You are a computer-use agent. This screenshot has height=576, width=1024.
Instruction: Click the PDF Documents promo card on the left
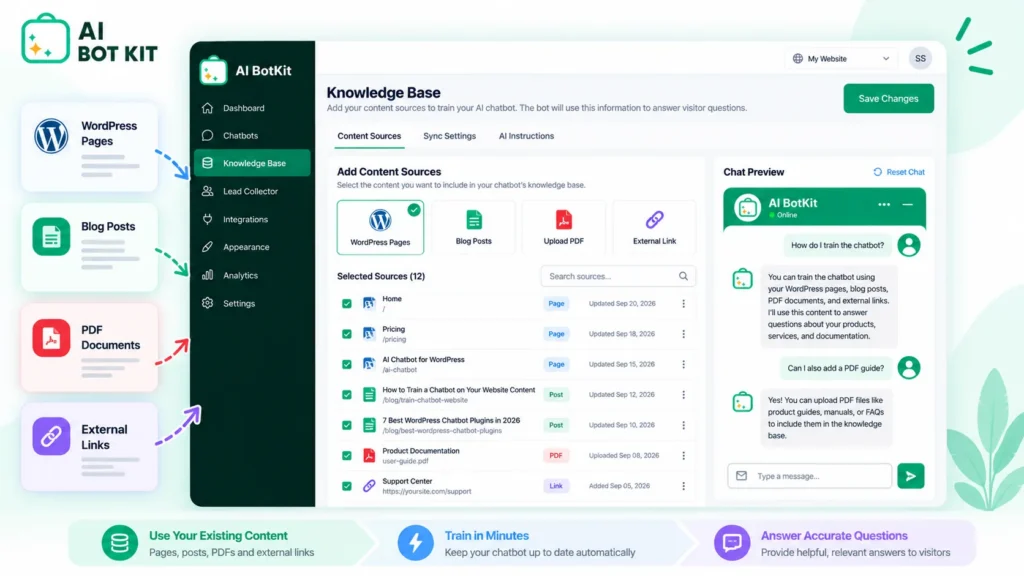89,347
